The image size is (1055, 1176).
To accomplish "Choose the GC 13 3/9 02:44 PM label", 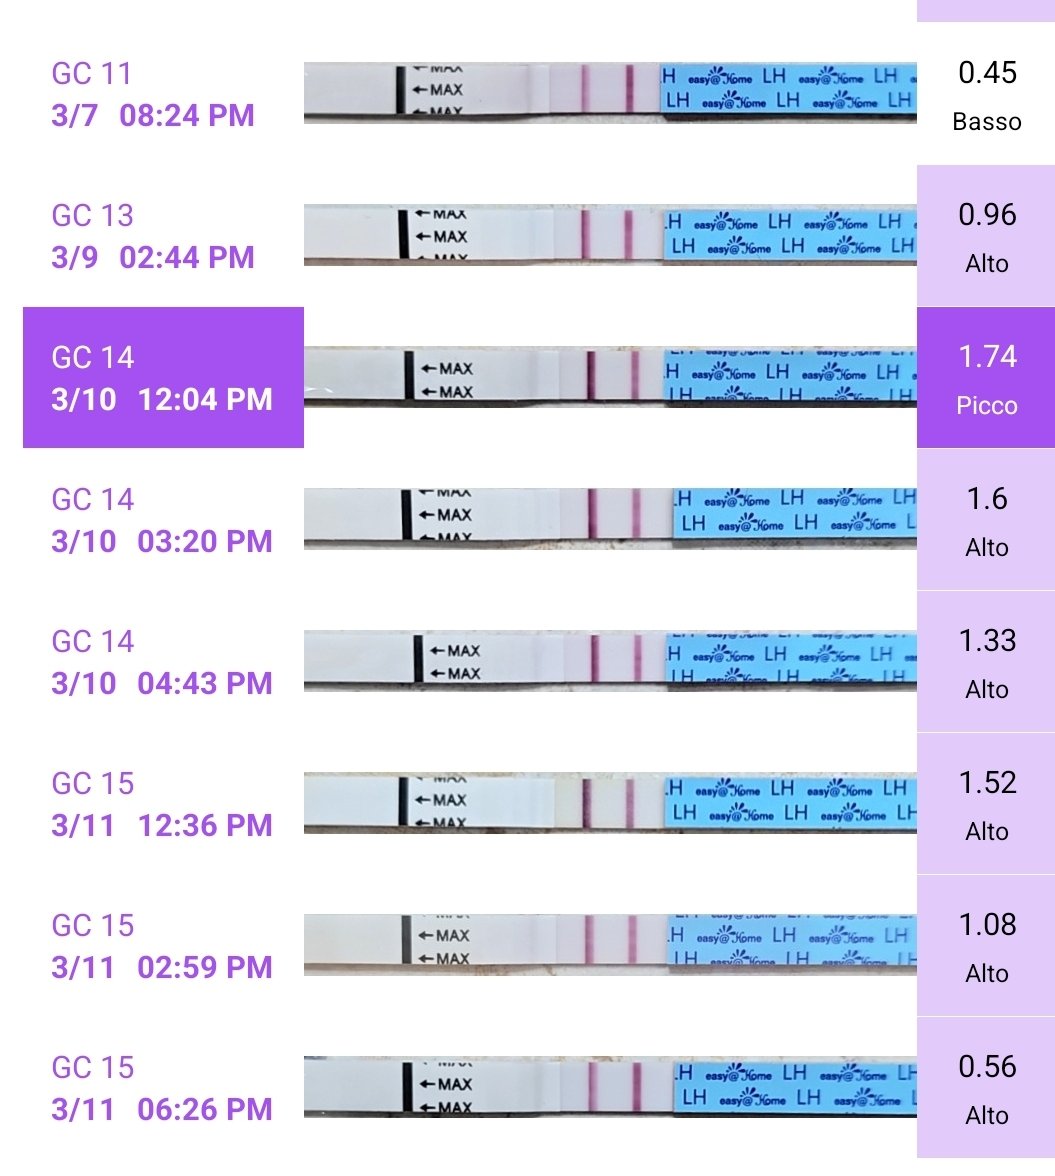I will click(x=153, y=237).
